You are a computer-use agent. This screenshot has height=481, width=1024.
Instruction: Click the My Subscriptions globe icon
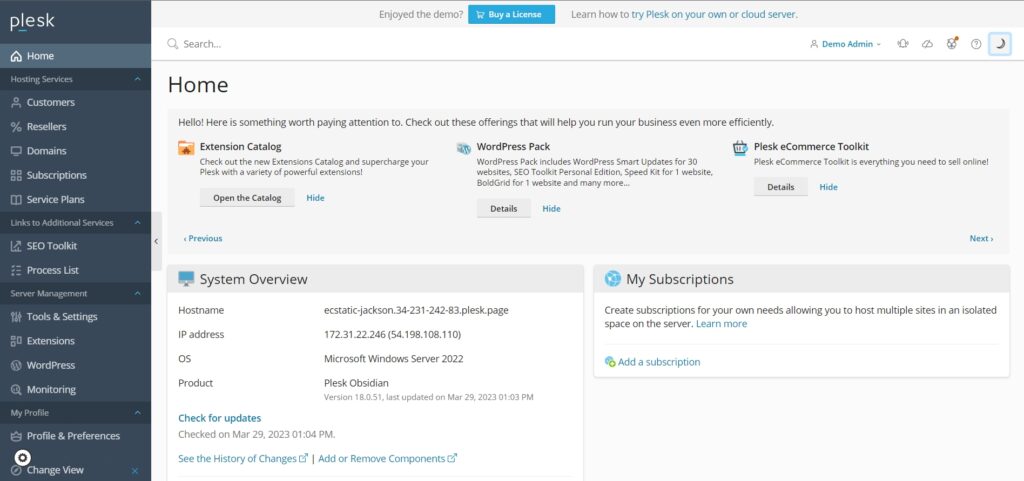613,279
